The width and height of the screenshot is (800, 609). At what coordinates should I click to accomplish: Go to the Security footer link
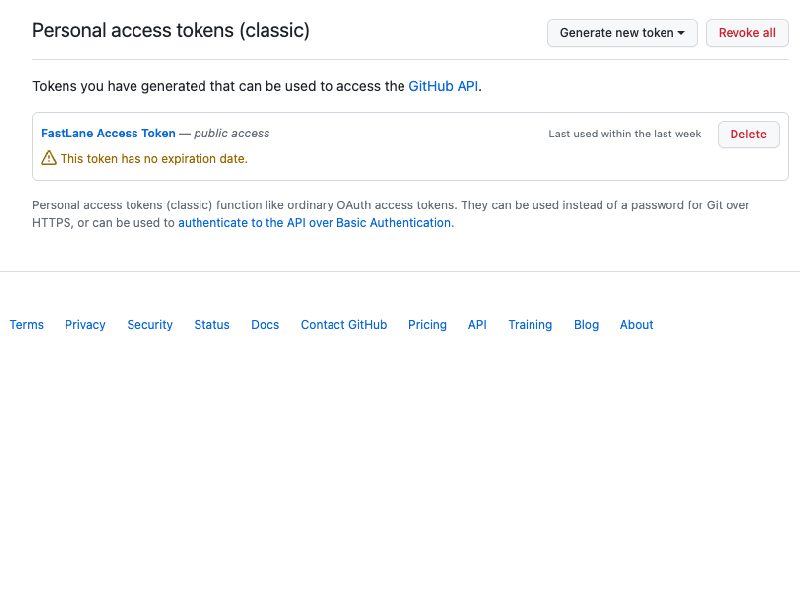point(150,325)
